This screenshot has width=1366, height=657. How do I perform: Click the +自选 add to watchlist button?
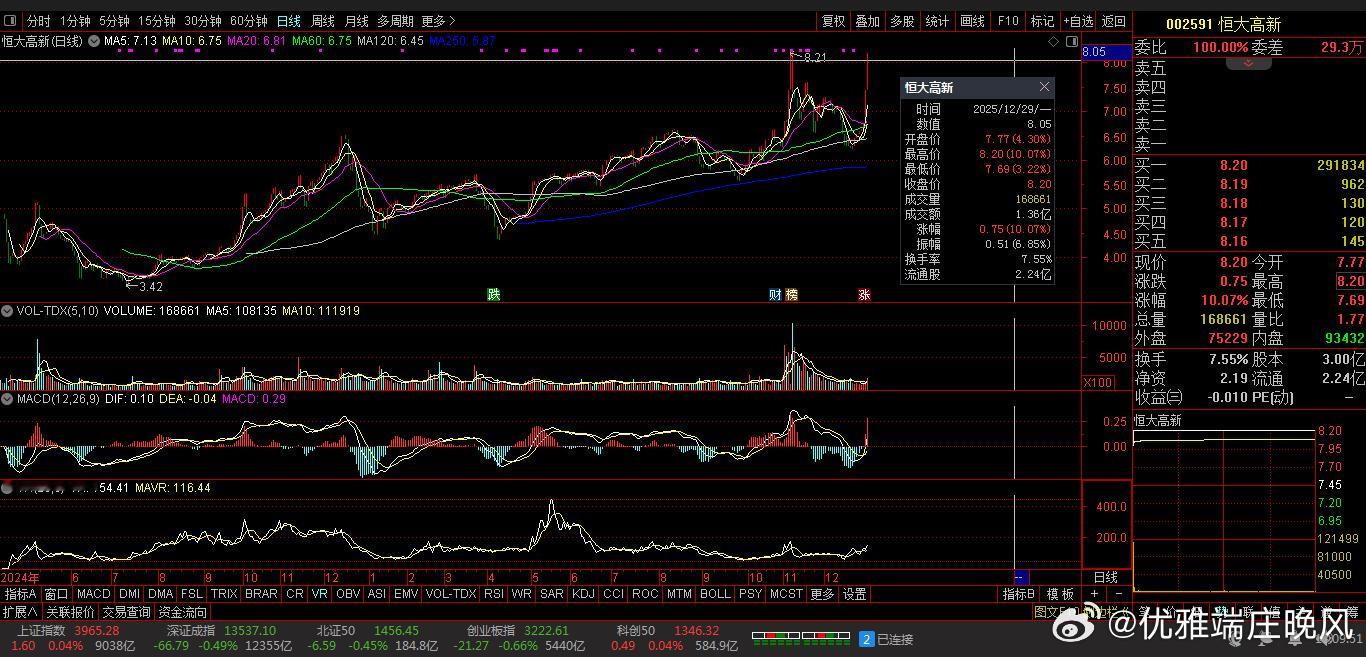tap(1077, 21)
